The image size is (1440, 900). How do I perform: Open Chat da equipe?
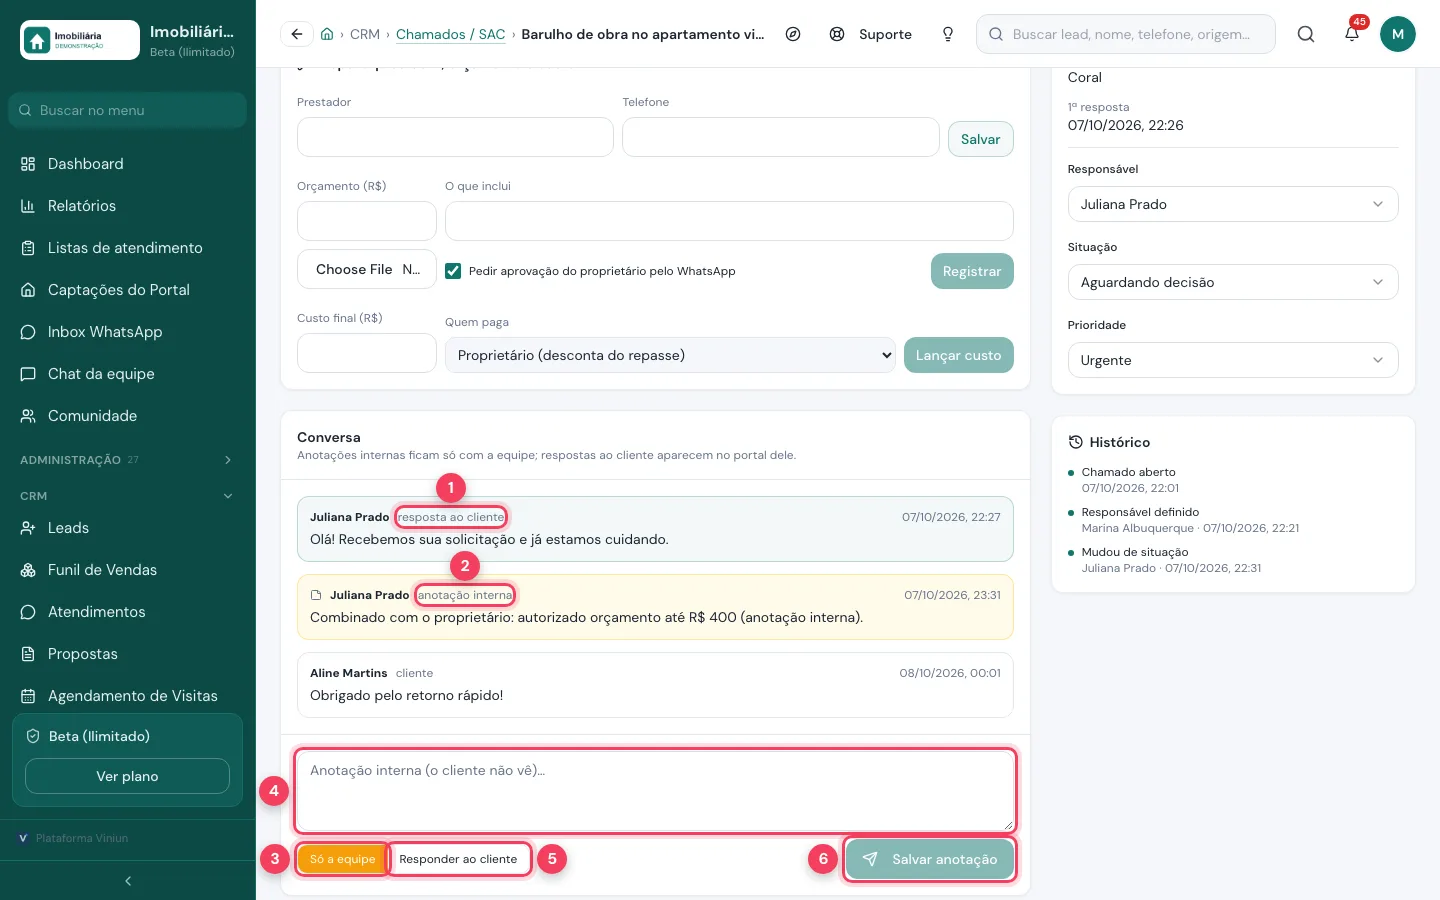128,374
